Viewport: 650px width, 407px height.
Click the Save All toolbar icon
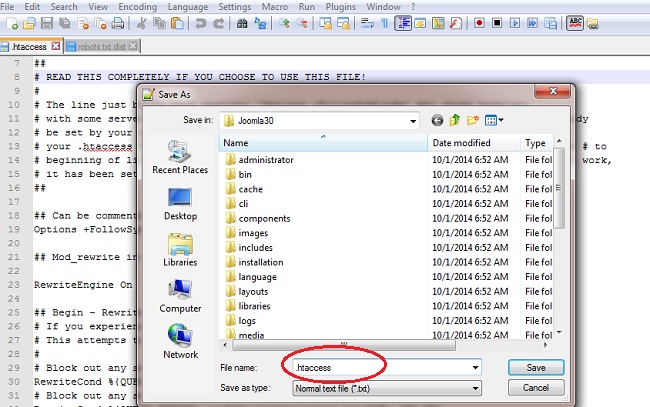65,23
